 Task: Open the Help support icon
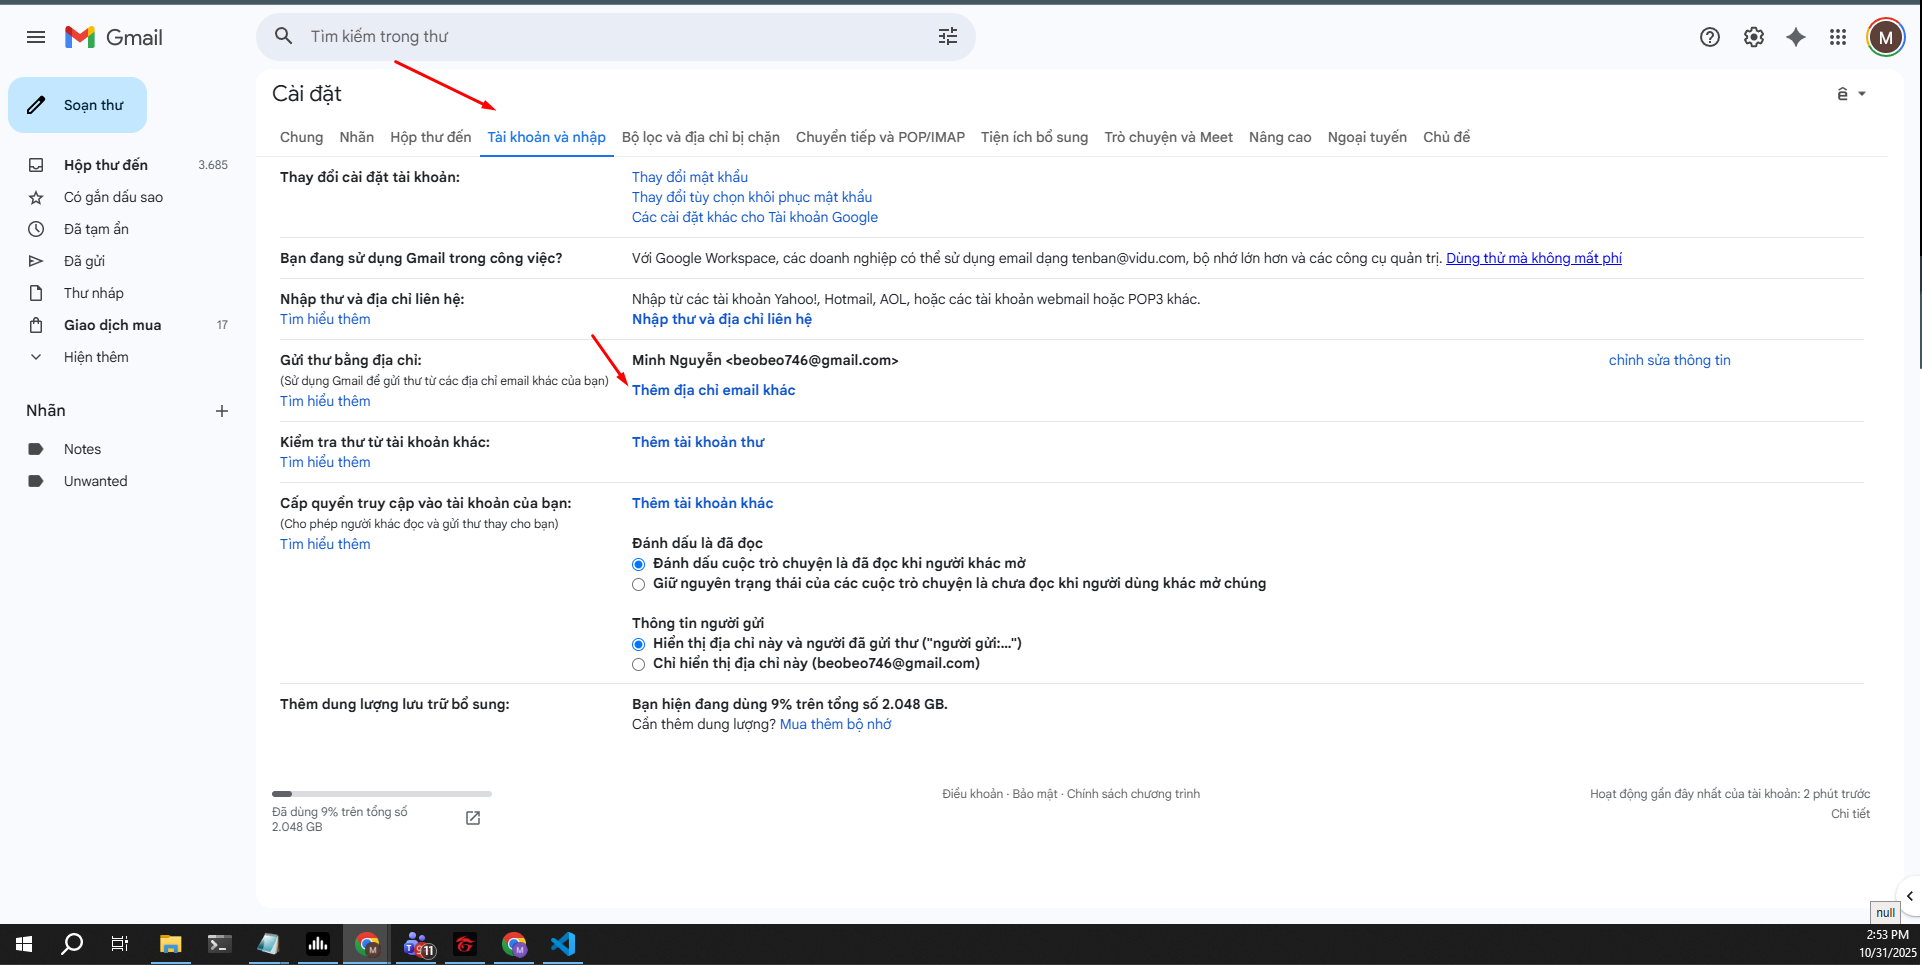(1709, 37)
